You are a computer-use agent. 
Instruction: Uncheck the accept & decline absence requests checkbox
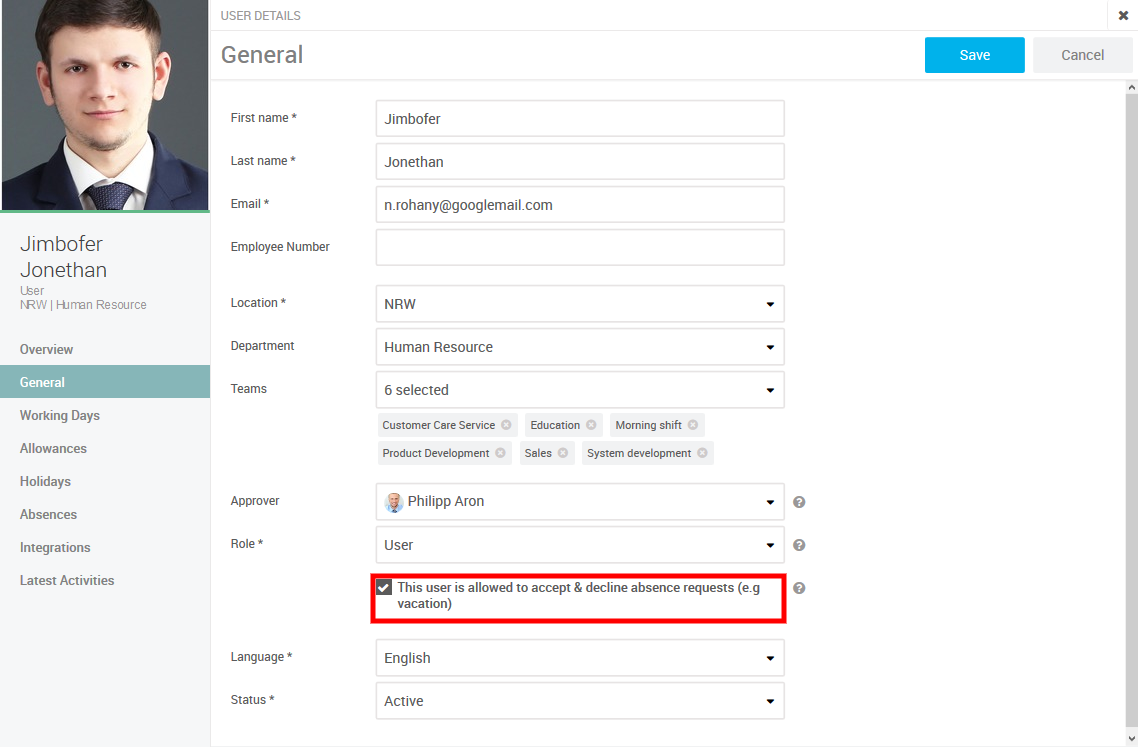384,588
